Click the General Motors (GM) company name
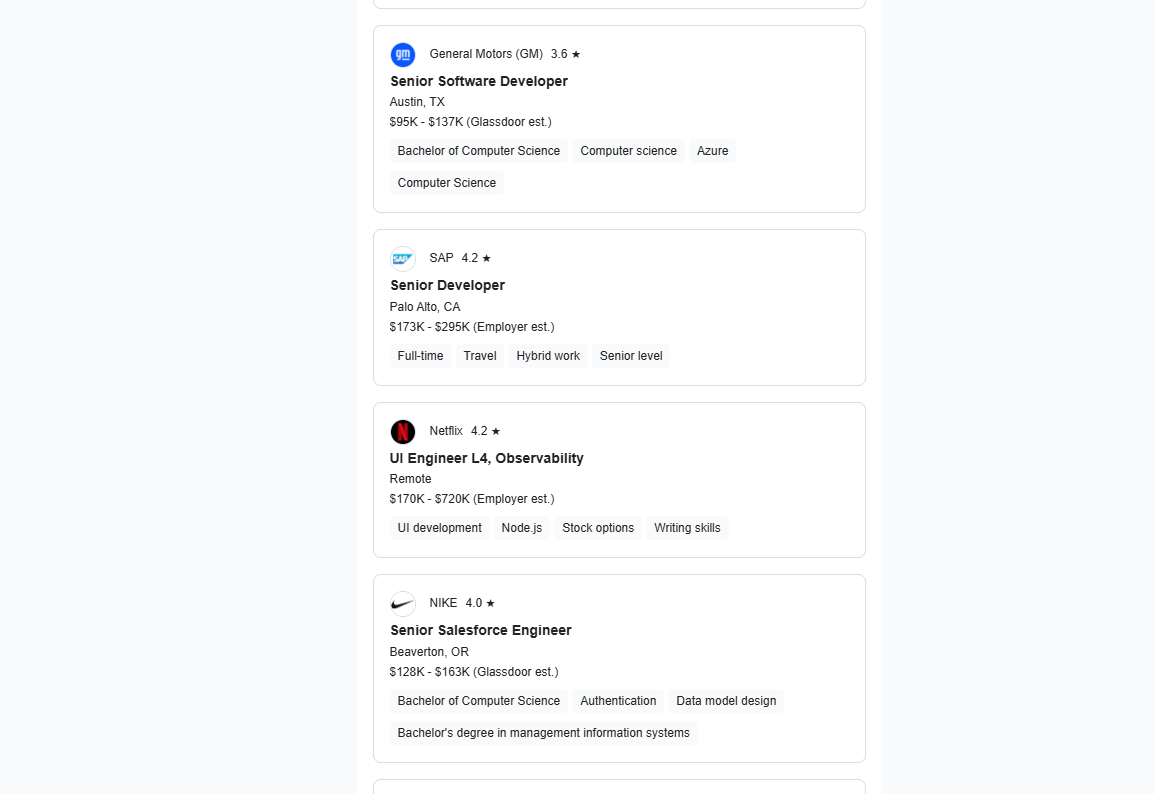Image resolution: width=1155 pixels, height=794 pixels. click(x=486, y=54)
